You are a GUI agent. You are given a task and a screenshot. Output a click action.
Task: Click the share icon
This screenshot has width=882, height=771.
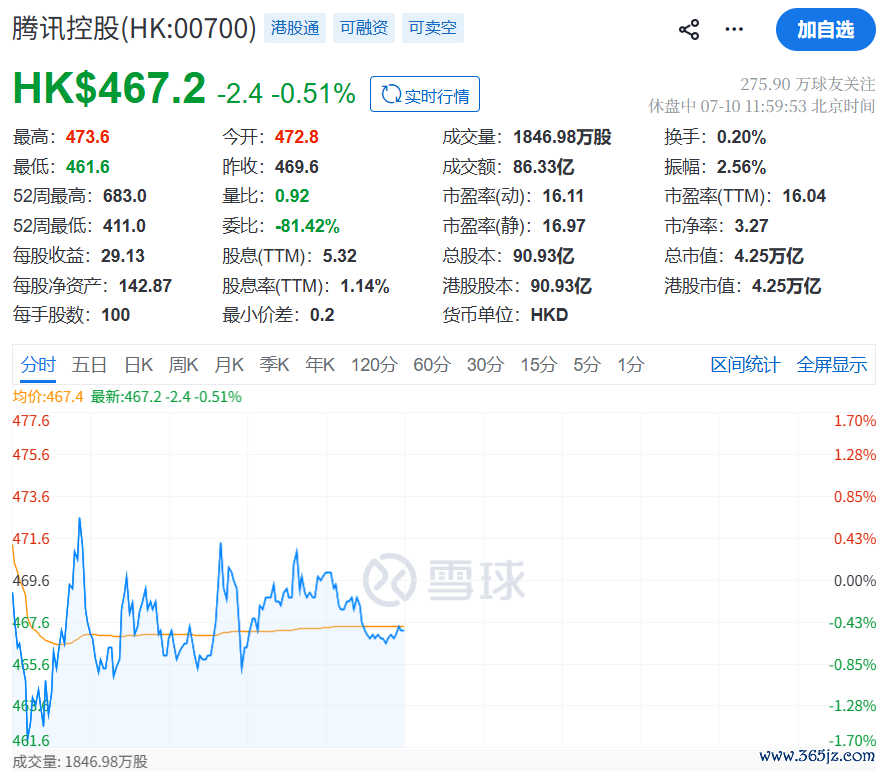tap(688, 29)
